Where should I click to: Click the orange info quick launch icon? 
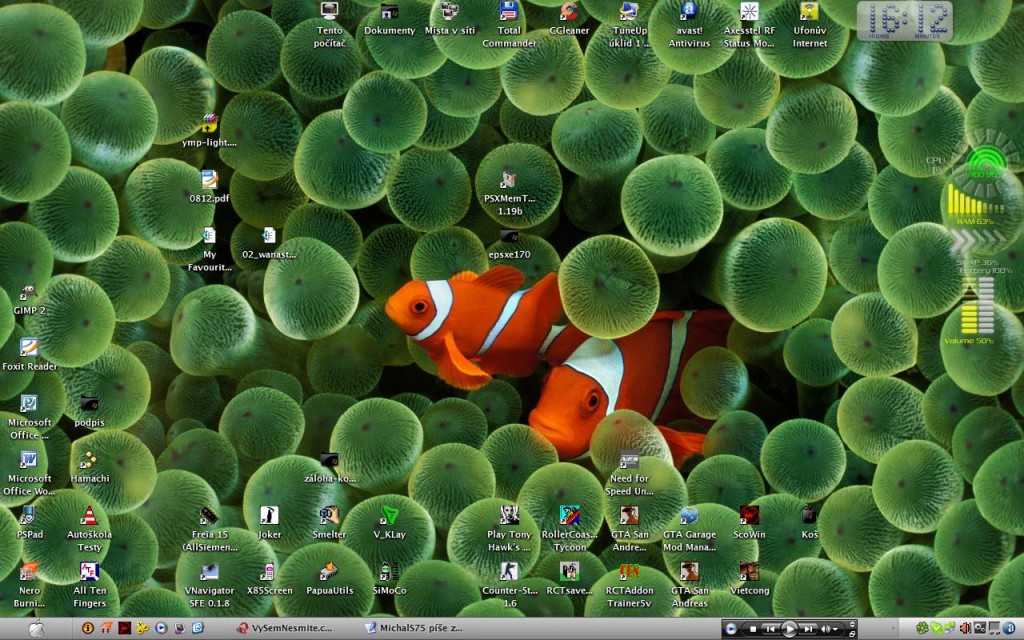pos(88,628)
